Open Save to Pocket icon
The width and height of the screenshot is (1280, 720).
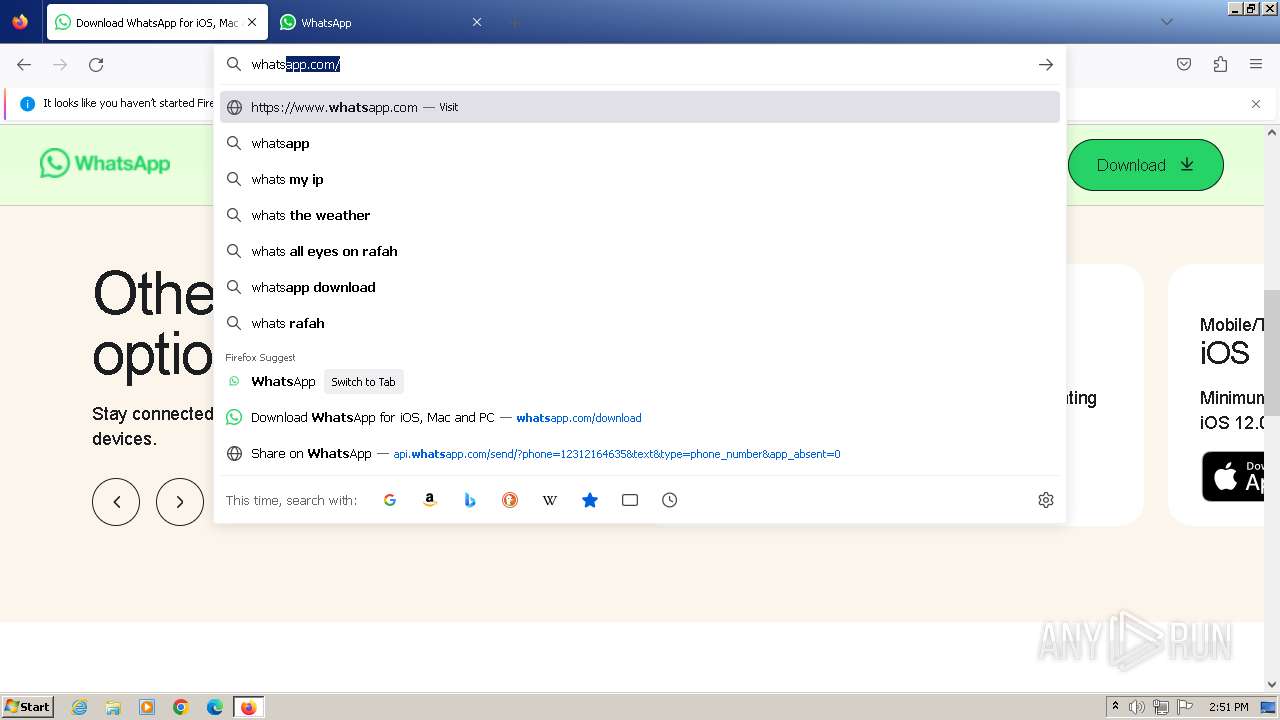1184,64
